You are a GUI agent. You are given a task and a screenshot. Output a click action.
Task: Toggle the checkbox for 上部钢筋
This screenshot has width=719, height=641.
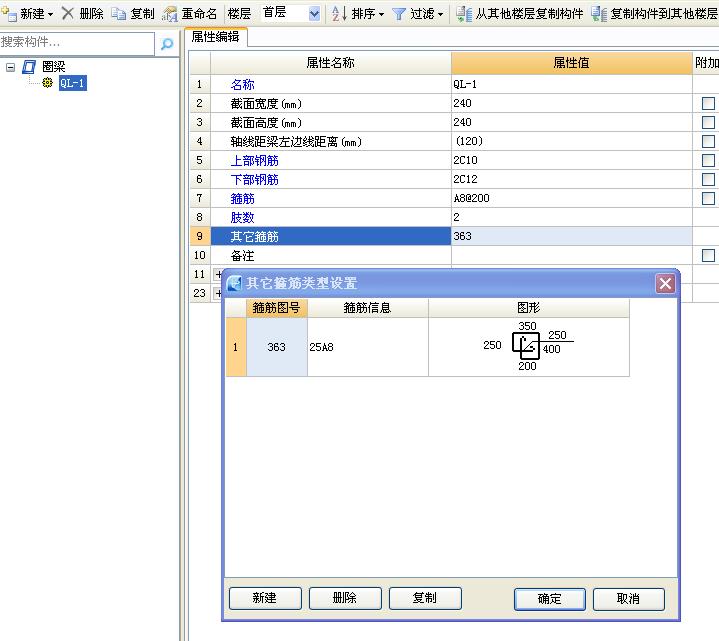[708, 160]
